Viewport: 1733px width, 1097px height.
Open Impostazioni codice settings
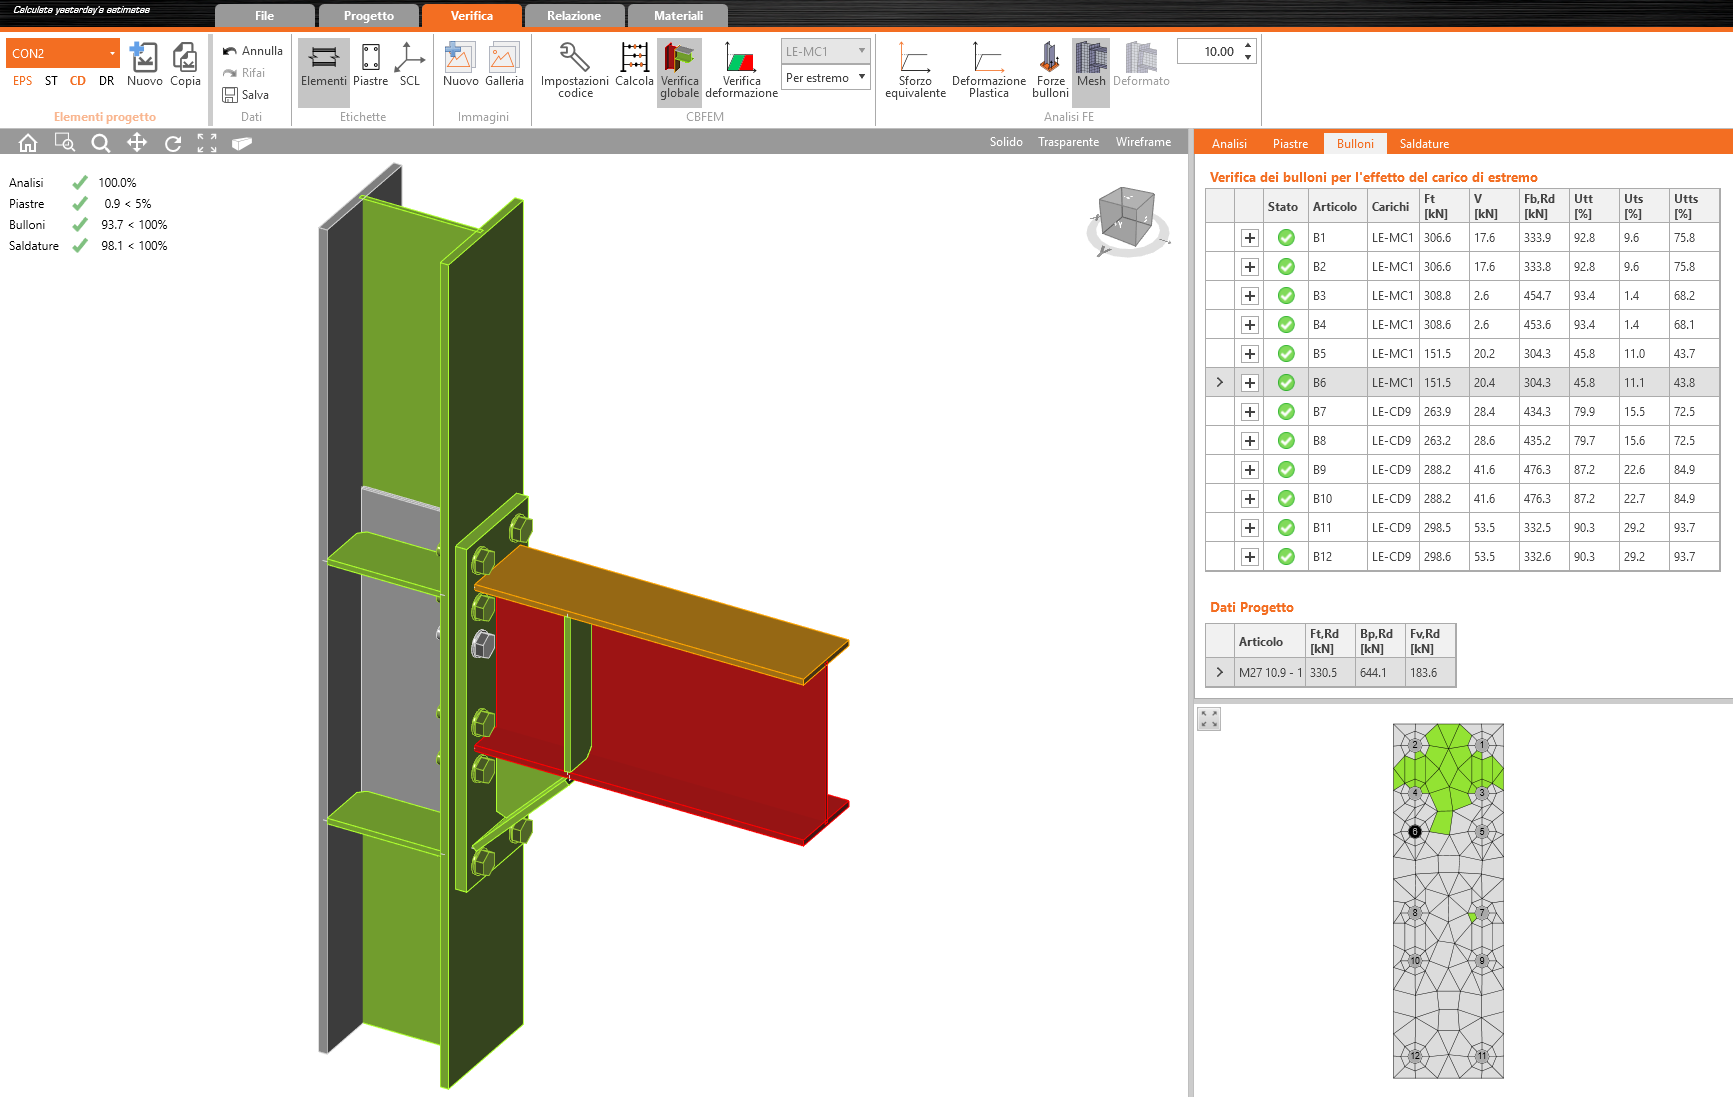point(575,70)
